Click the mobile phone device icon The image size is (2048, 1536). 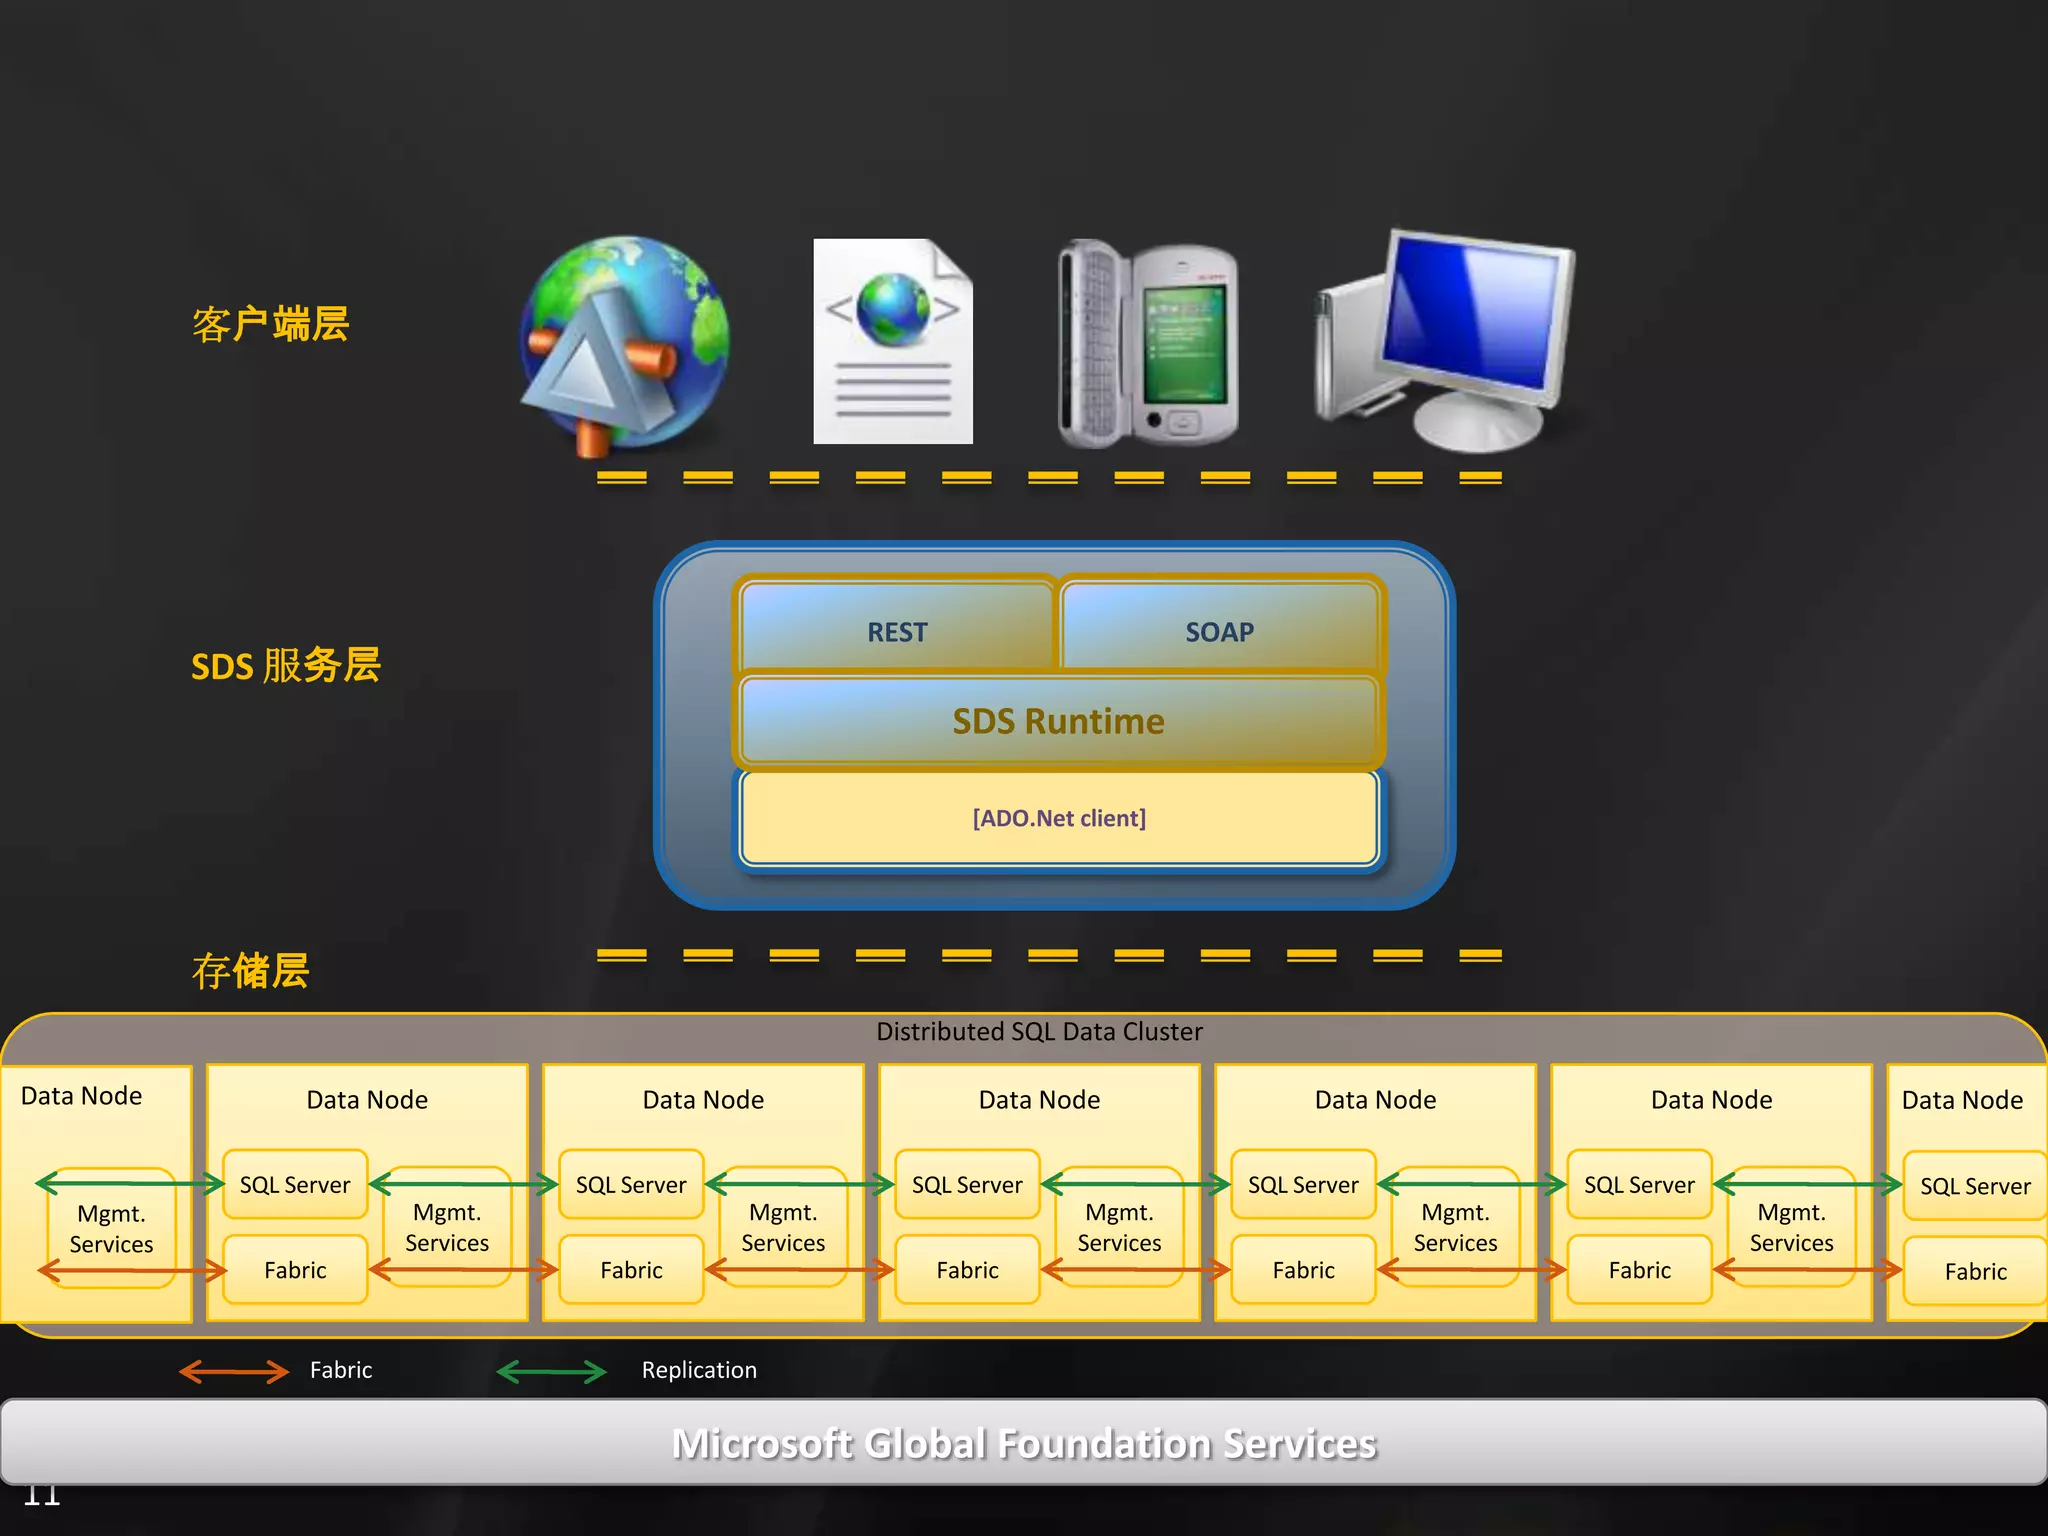click(x=1148, y=343)
